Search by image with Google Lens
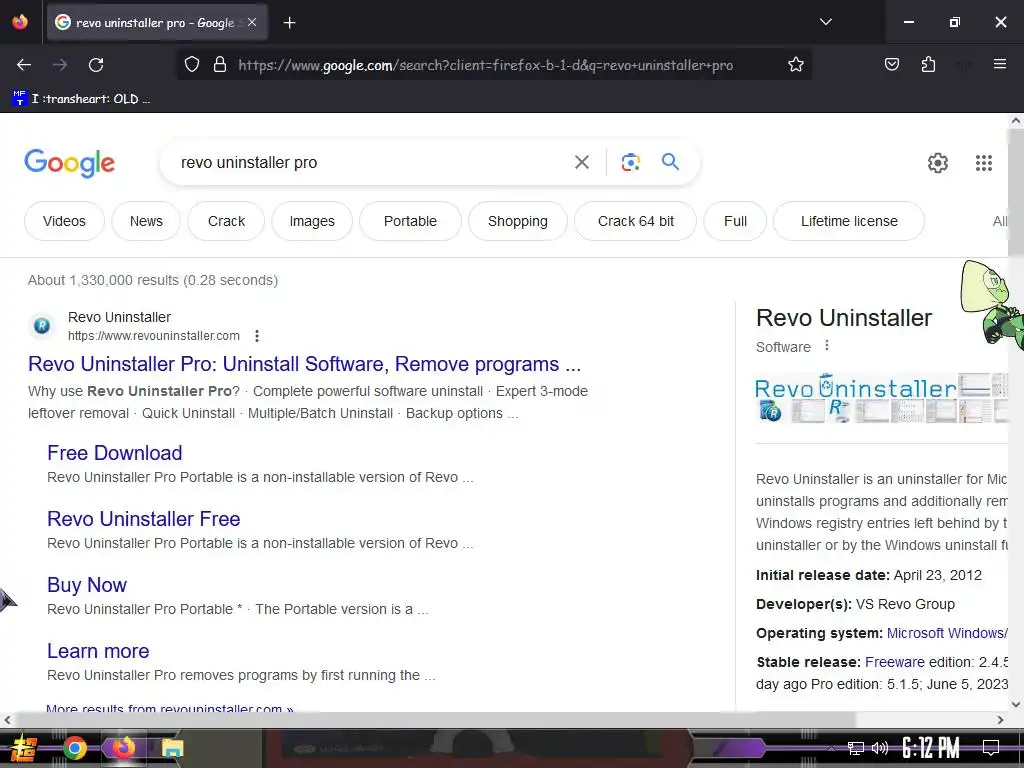 pos(630,162)
